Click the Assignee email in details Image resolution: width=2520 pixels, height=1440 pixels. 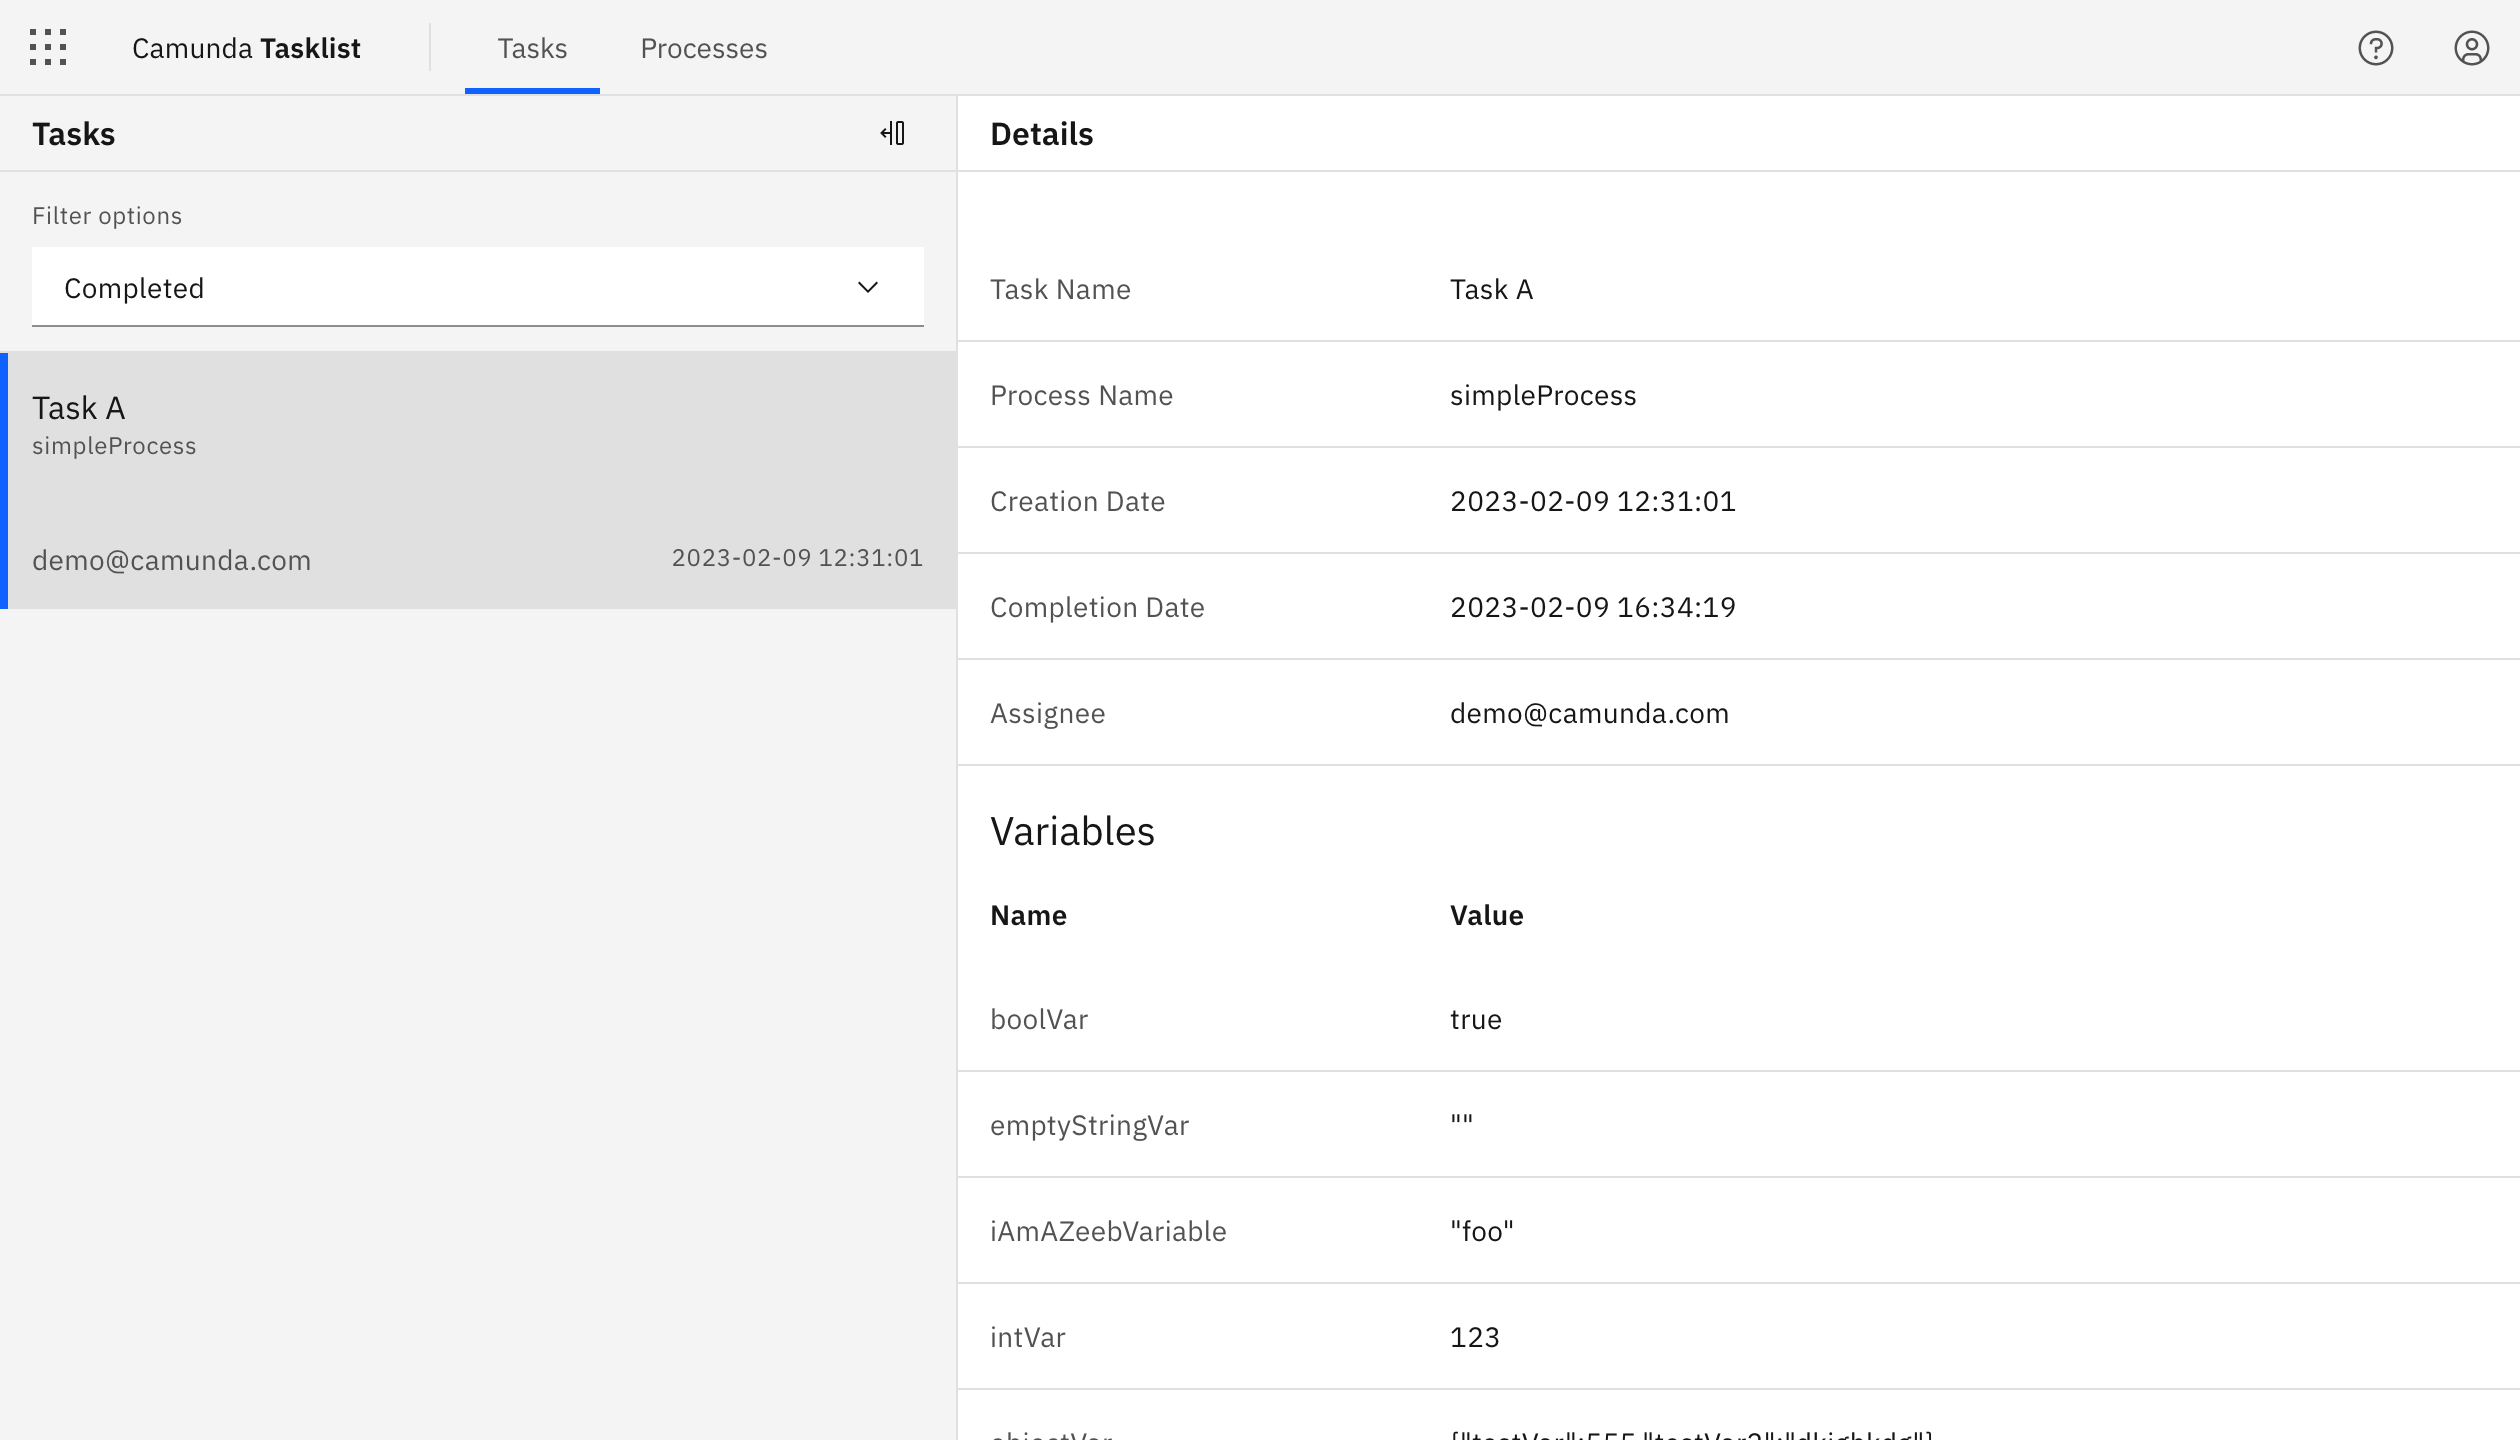click(x=1589, y=713)
